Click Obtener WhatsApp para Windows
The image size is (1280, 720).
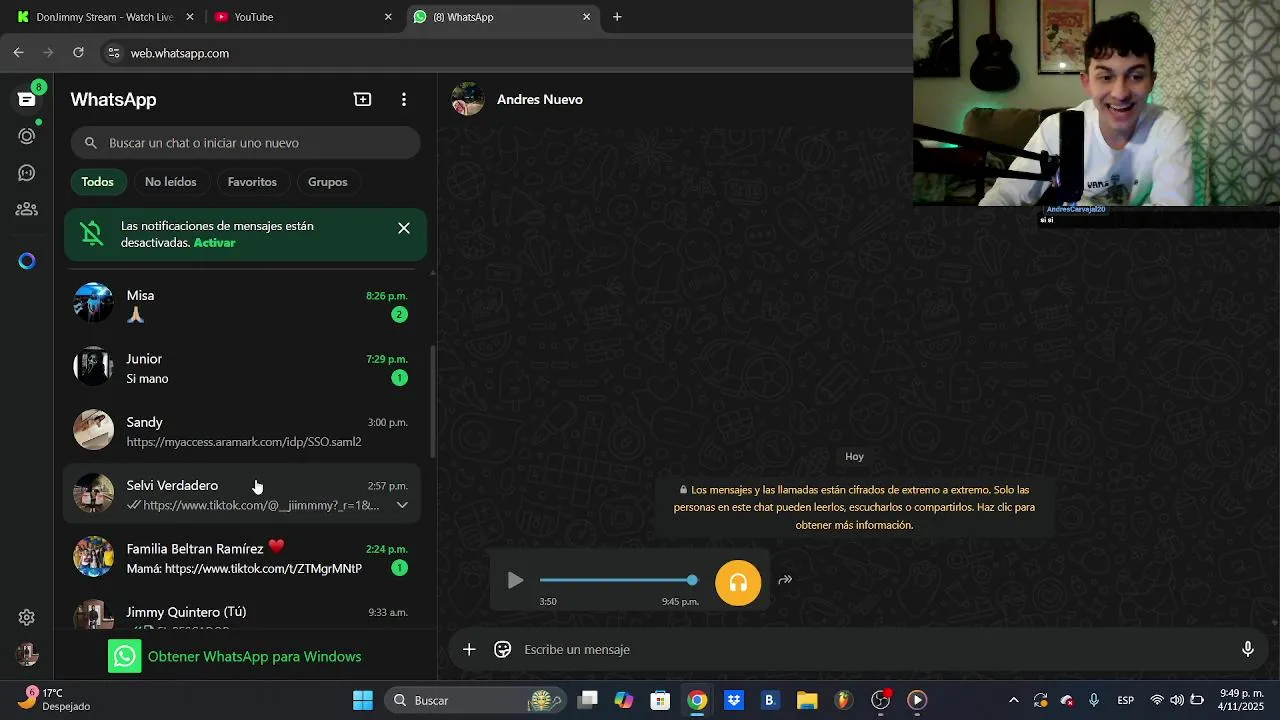tap(235, 656)
